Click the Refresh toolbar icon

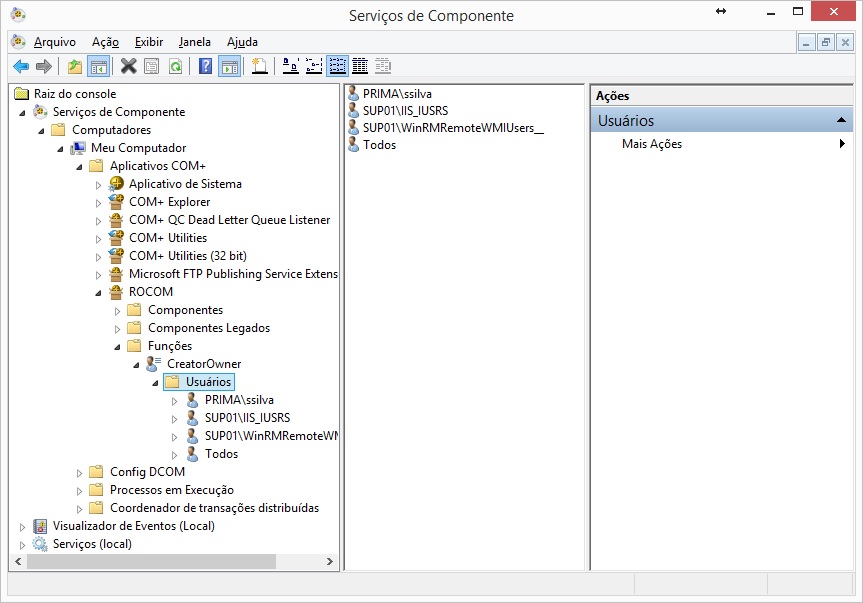coord(175,67)
